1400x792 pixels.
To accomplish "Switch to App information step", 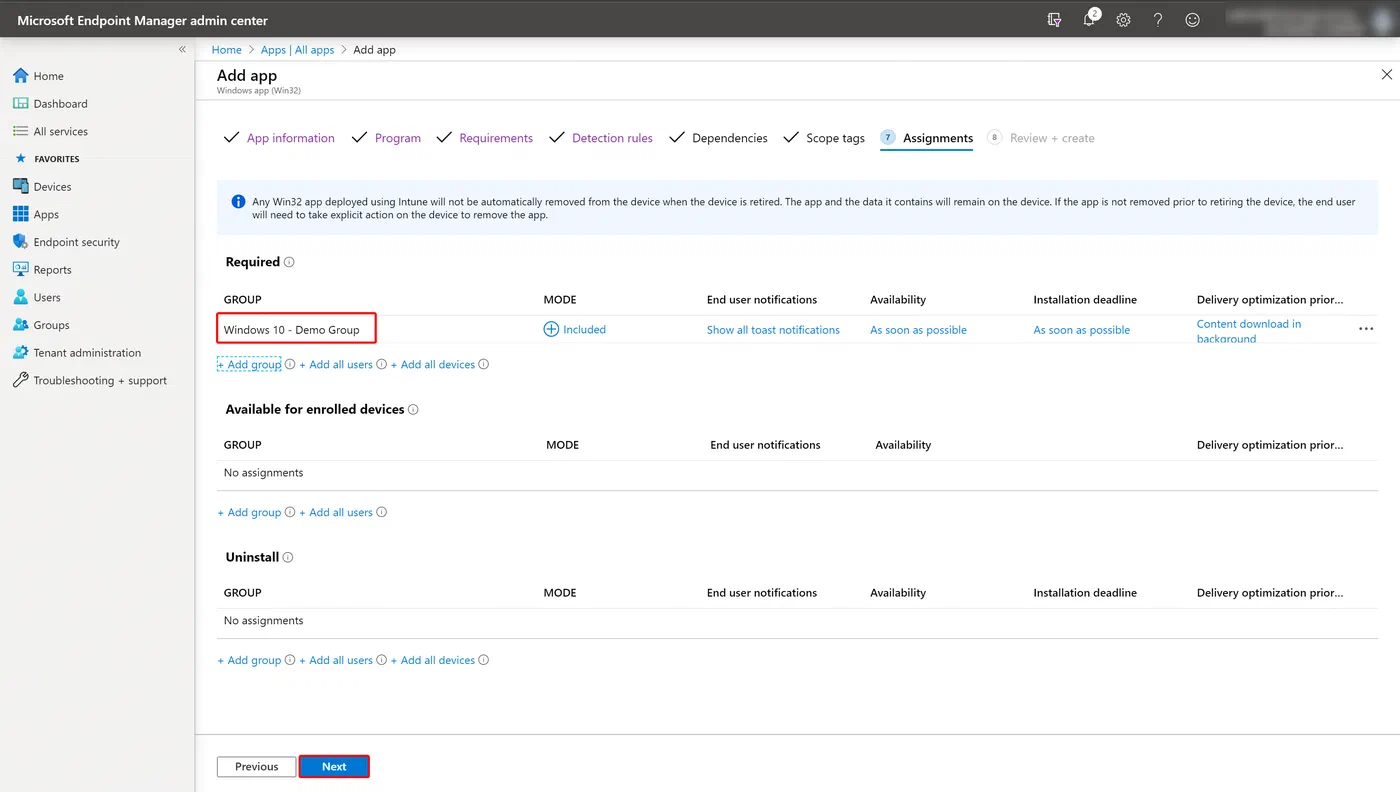I will [290, 138].
